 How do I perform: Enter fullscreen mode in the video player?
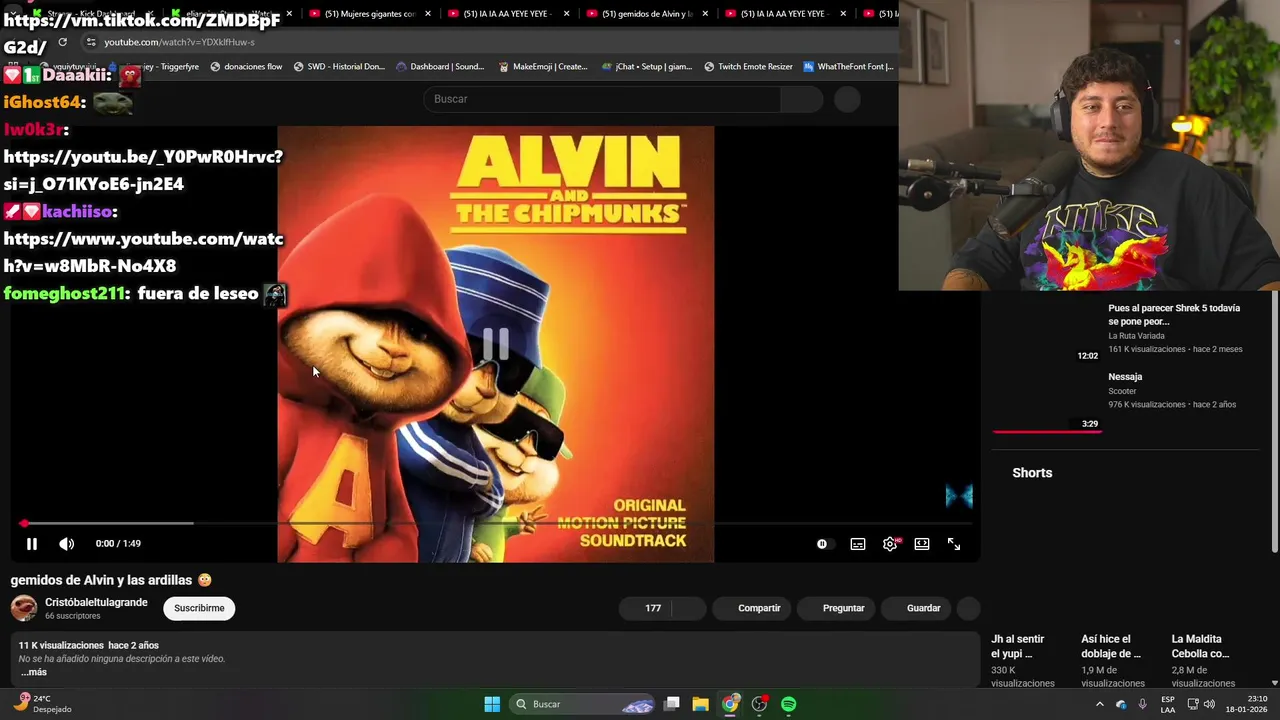(954, 544)
